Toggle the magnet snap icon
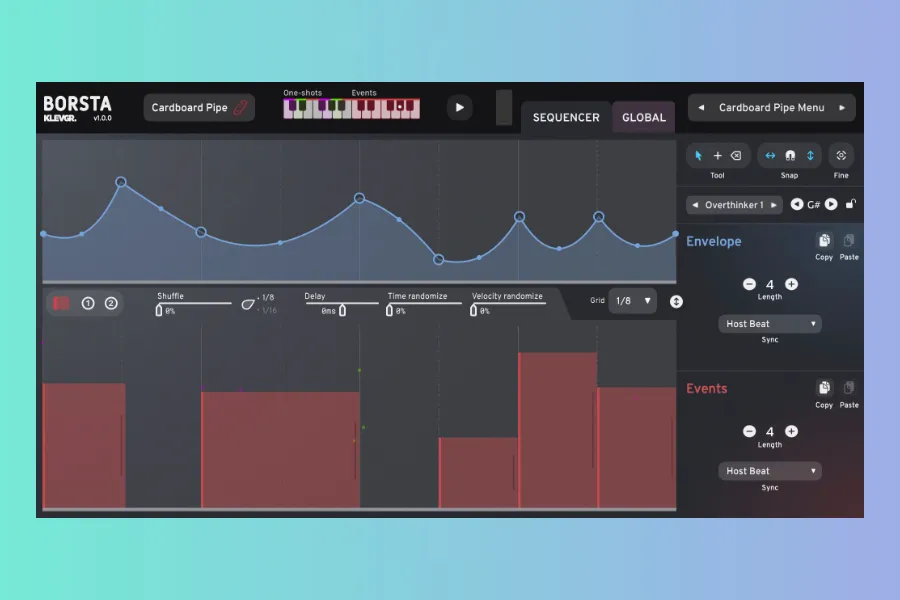Image resolution: width=900 pixels, height=600 pixels. (790, 156)
